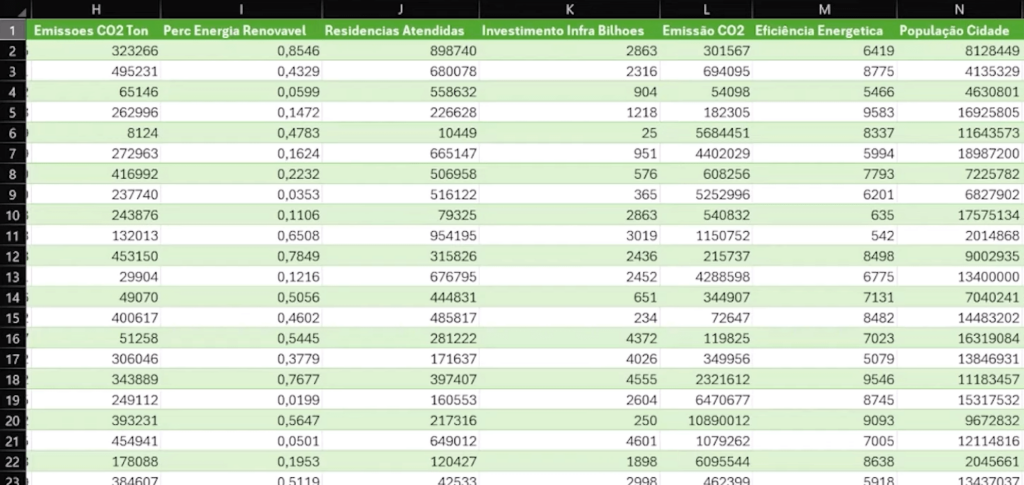Viewport: 1024px width, 485px height.
Task: Select cell with value 5684451
Action: tap(706, 133)
